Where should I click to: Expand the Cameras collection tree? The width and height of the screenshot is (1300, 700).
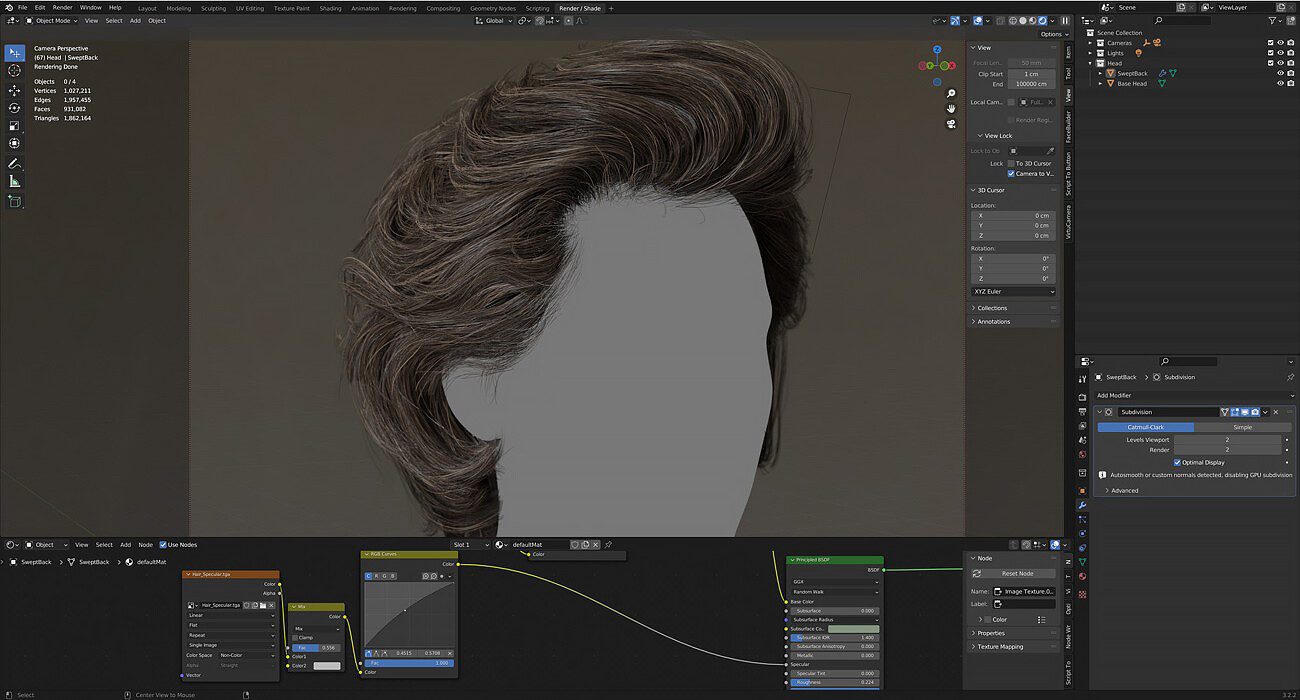pyautogui.click(x=1092, y=43)
